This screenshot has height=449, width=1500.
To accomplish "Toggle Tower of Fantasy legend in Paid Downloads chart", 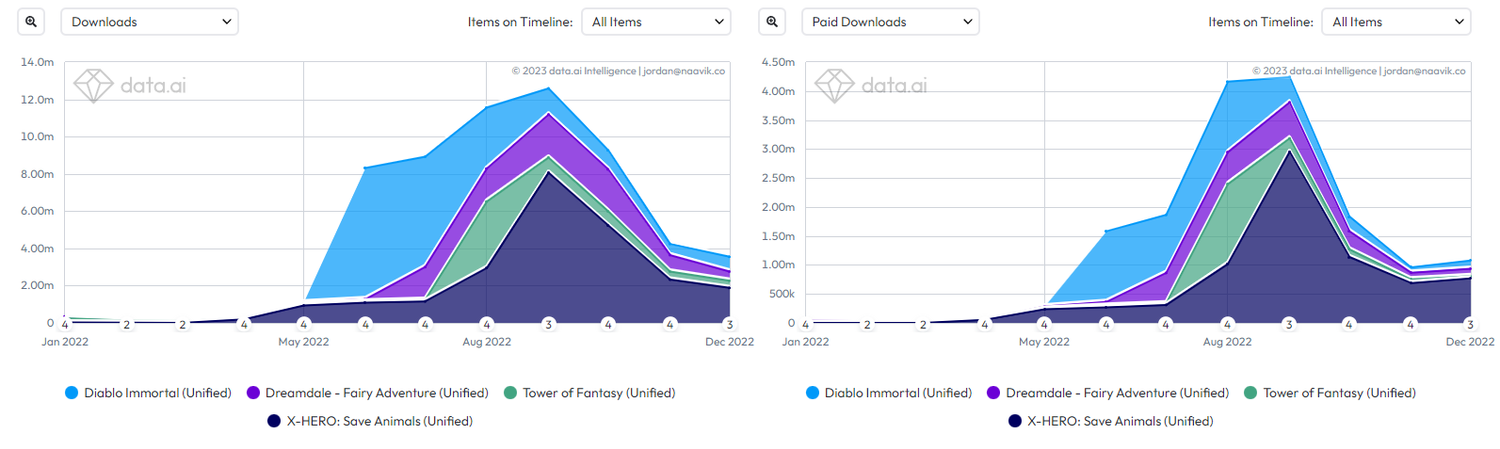I will (1329, 393).
